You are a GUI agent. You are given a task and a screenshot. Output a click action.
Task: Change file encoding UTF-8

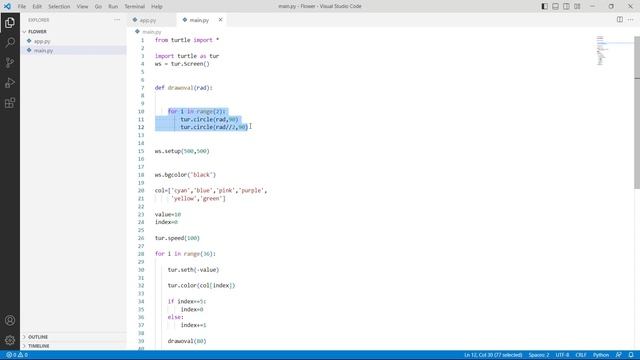pos(562,355)
